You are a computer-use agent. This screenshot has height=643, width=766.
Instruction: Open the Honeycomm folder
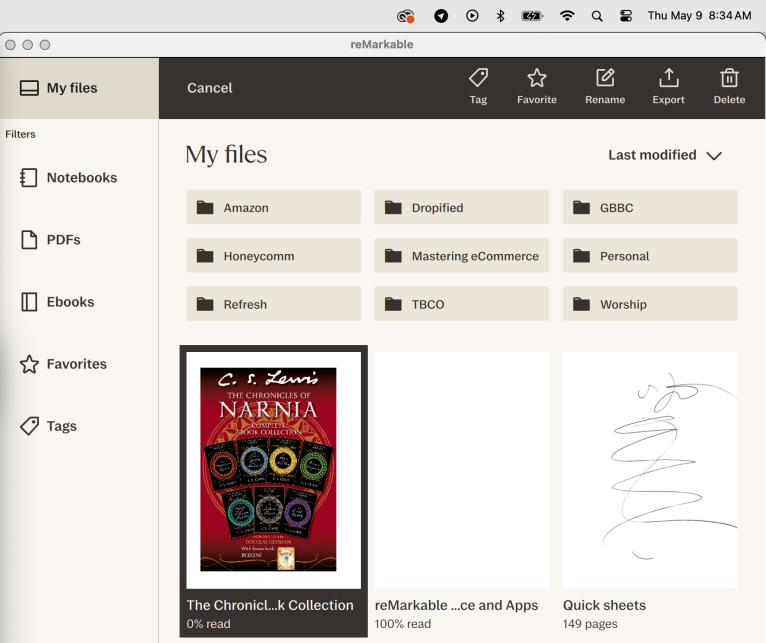click(x=273, y=256)
